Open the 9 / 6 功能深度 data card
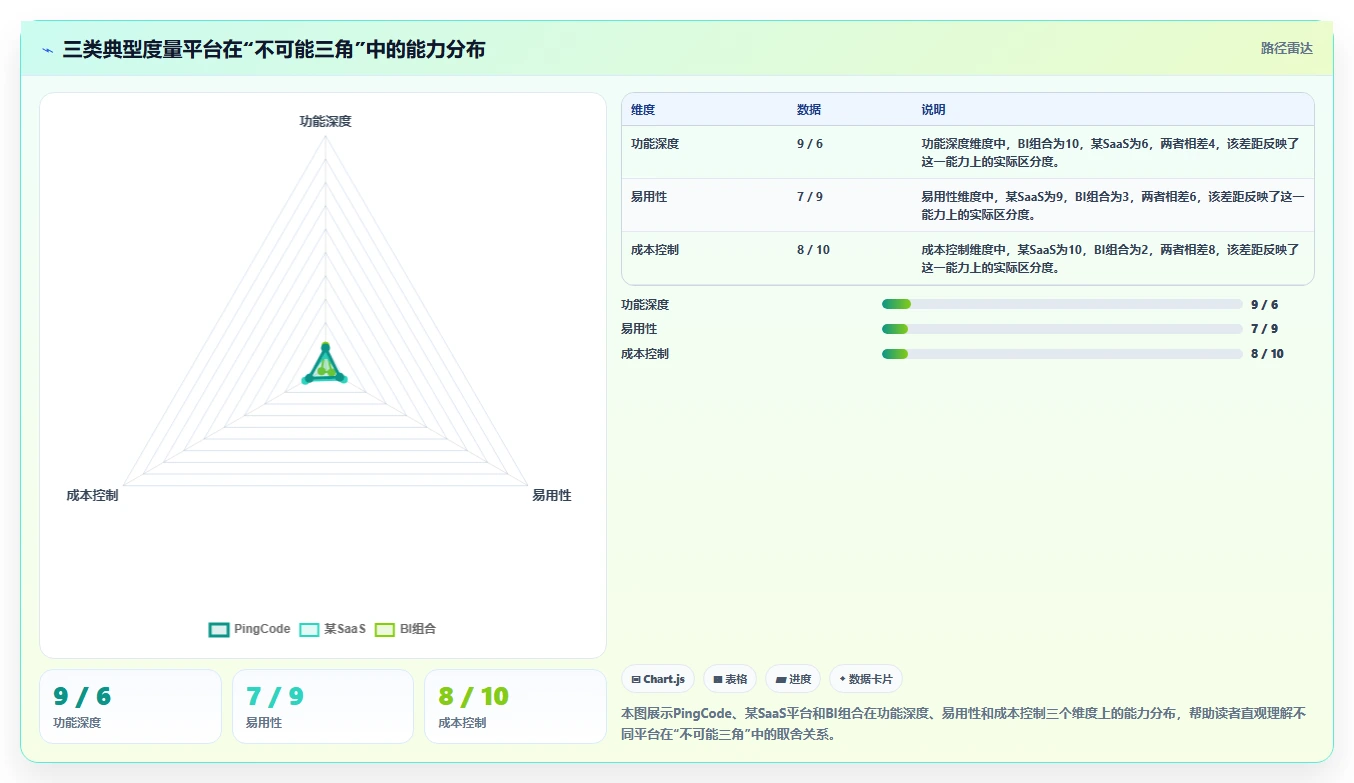1354x783 pixels. 130,706
